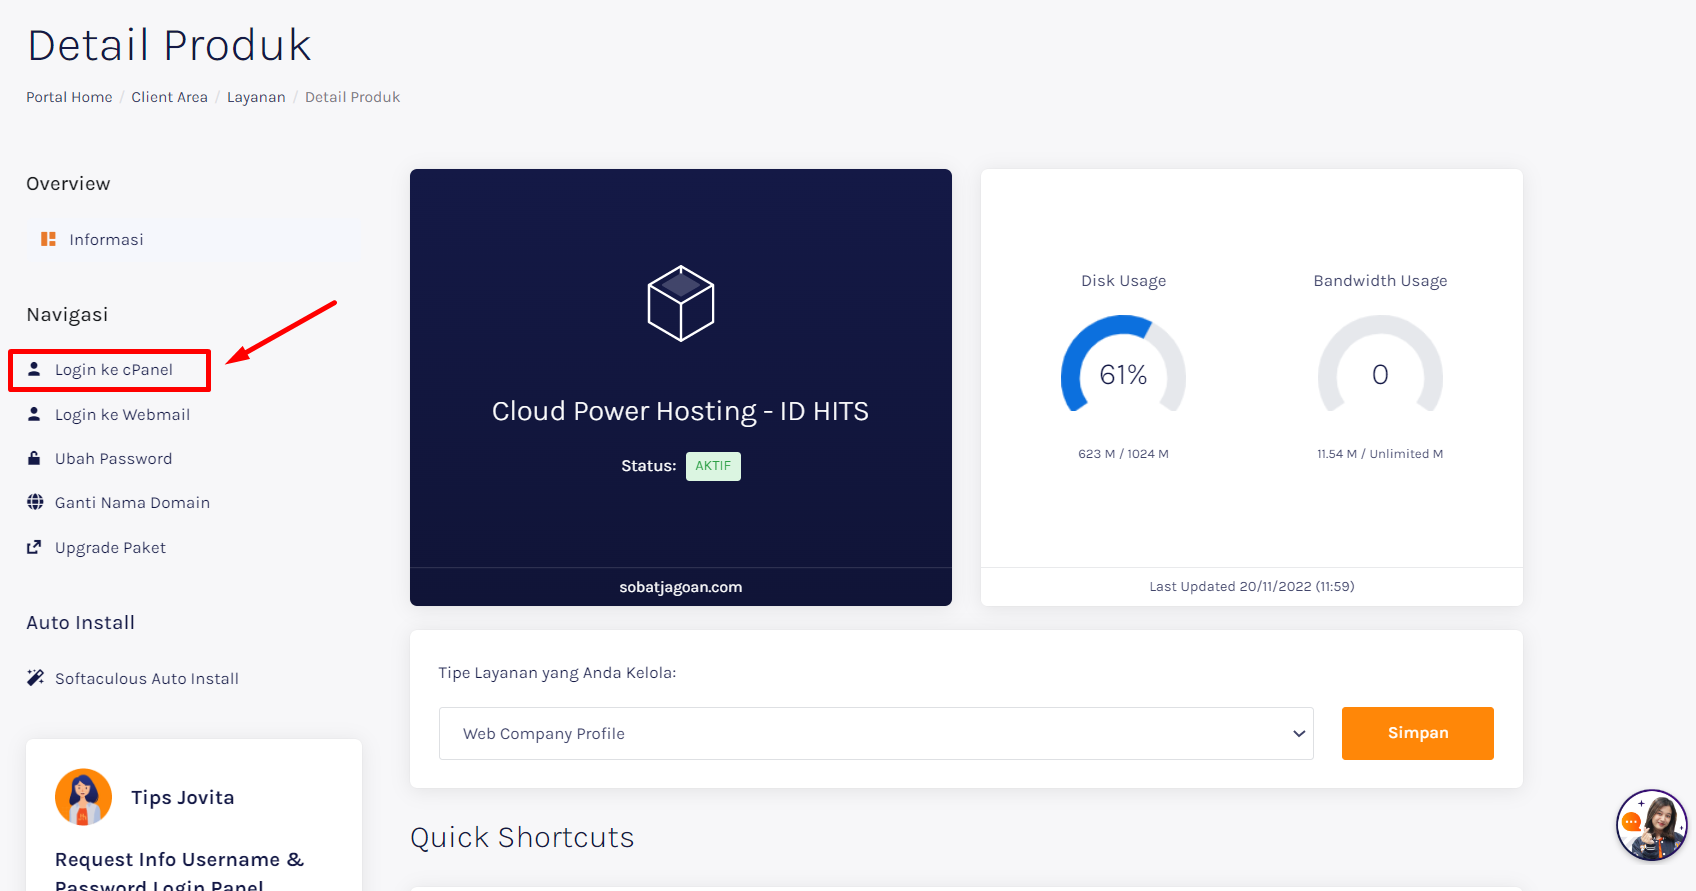This screenshot has height=891, width=1696.
Task: Select Ubah Password navigation item
Action: [113, 458]
